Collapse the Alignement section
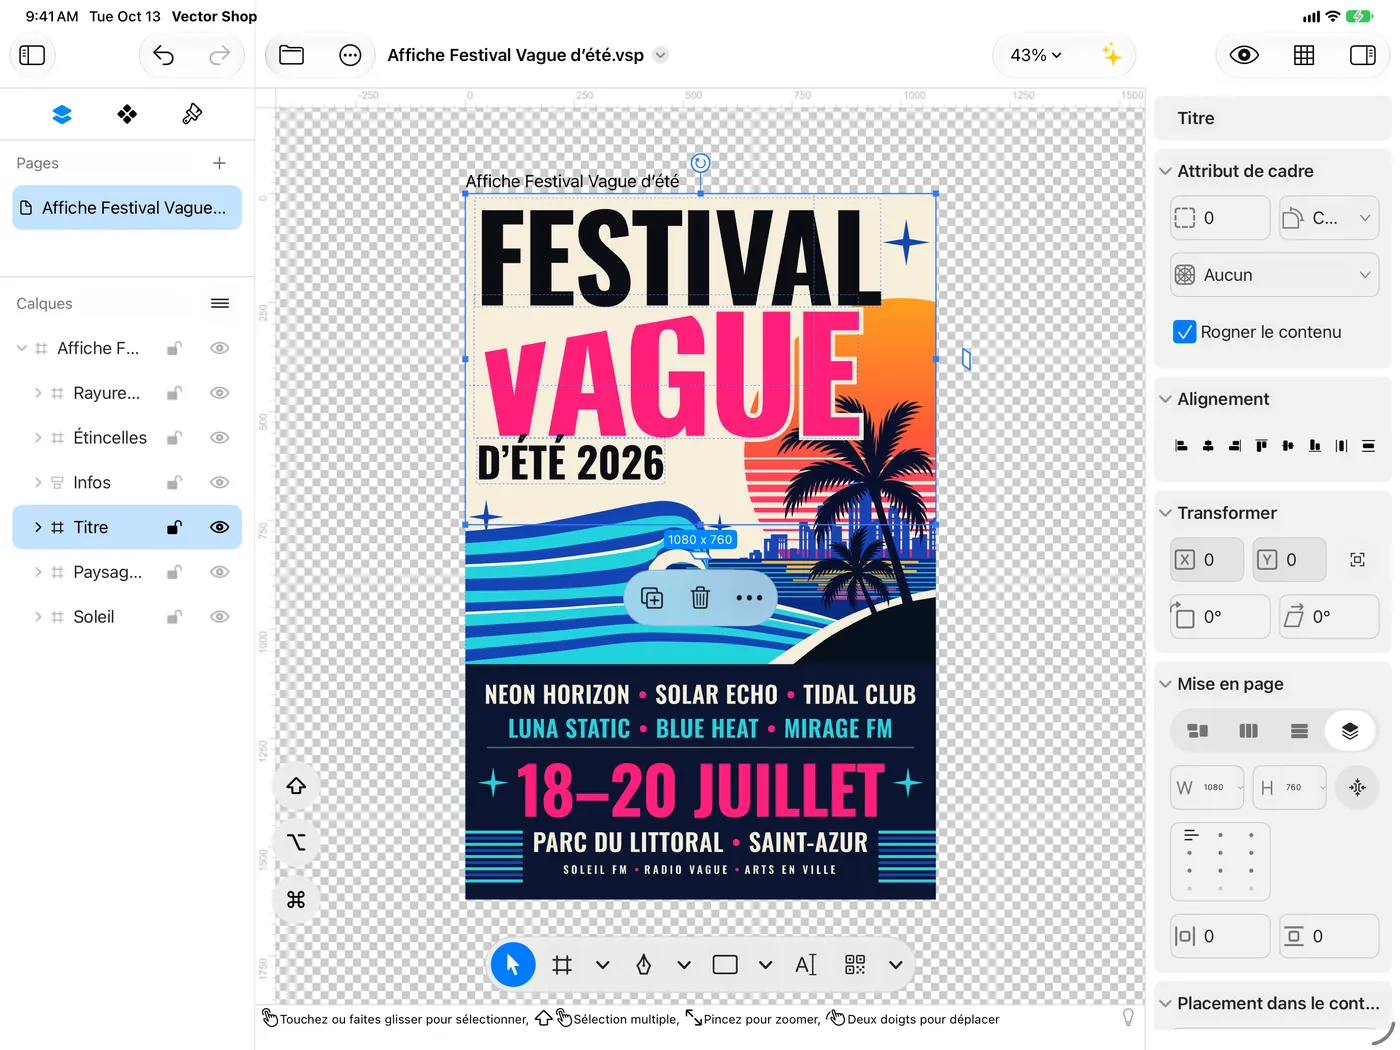The image size is (1400, 1050). 1165,399
